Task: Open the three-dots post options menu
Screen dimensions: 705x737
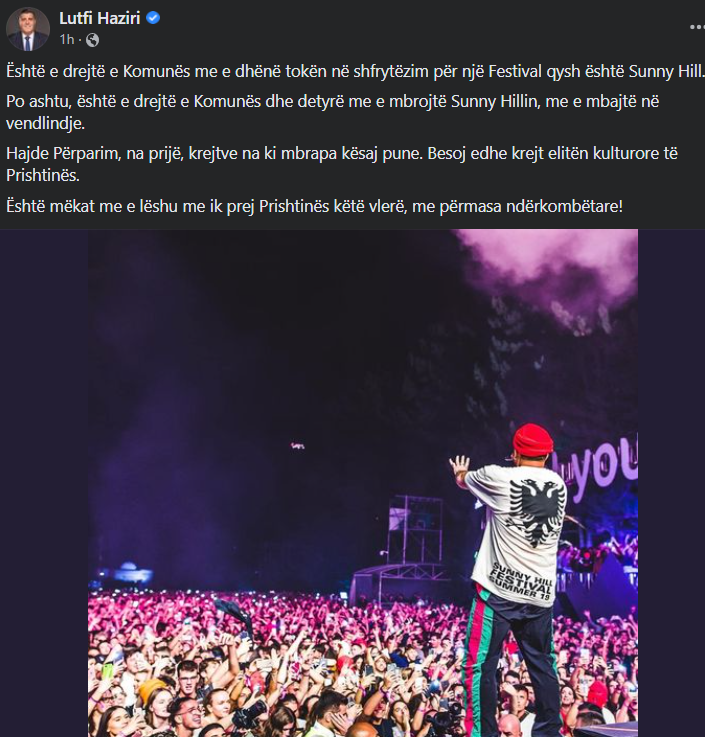Action: click(x=697, y=27)
